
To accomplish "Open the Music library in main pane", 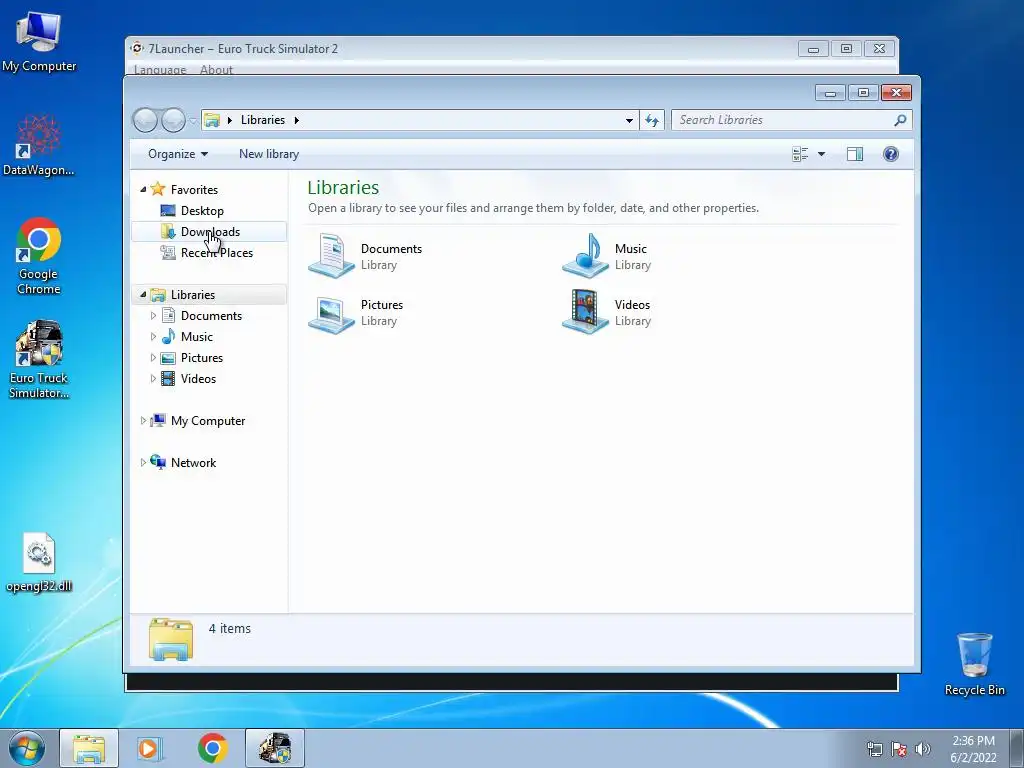I will (x=607, y=256).
